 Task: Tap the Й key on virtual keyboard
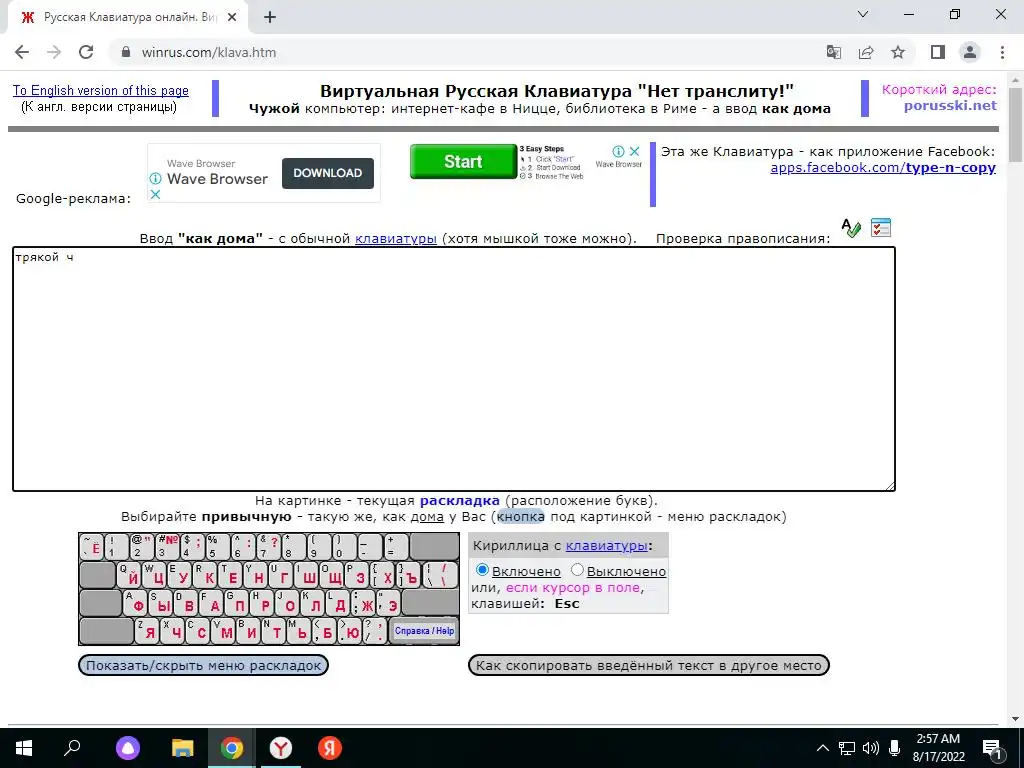click(x=130, y=575)
